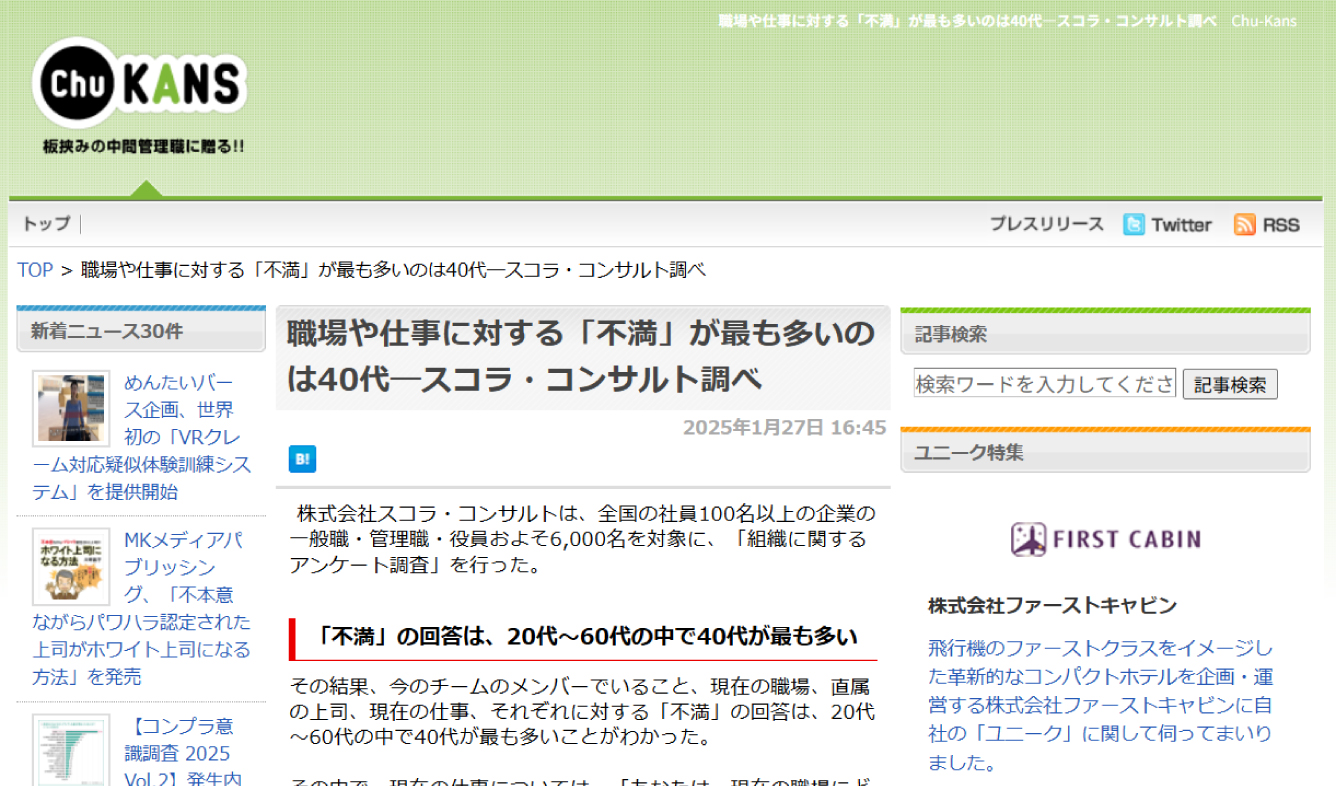Open めんたいバース企画 VRクレーム対応 news link
1337x786 pixels.
pyautogui.click(x=141, y=437)
